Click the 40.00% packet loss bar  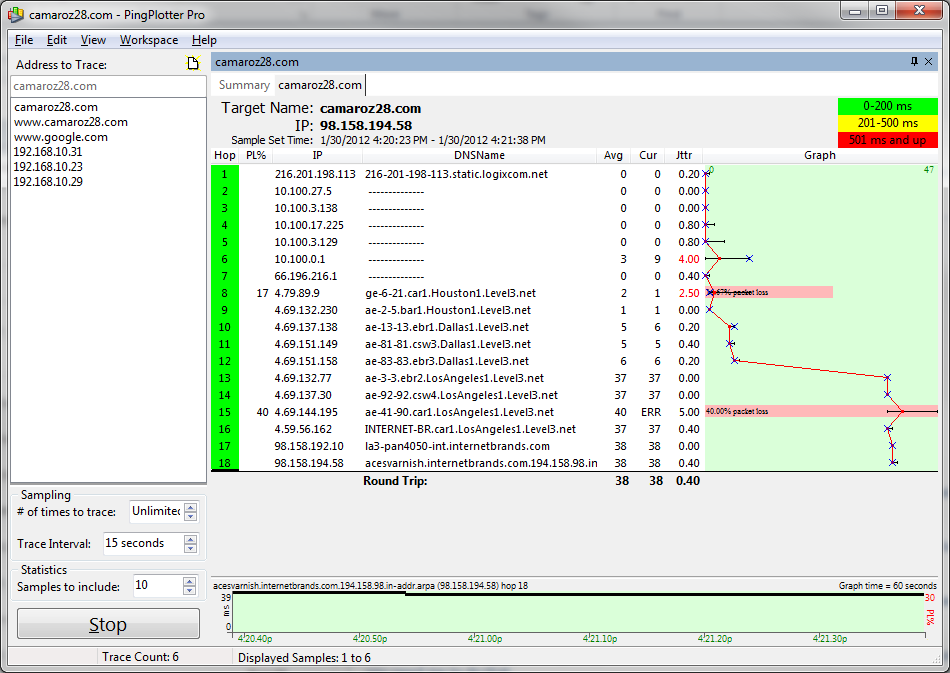(821, 411)
